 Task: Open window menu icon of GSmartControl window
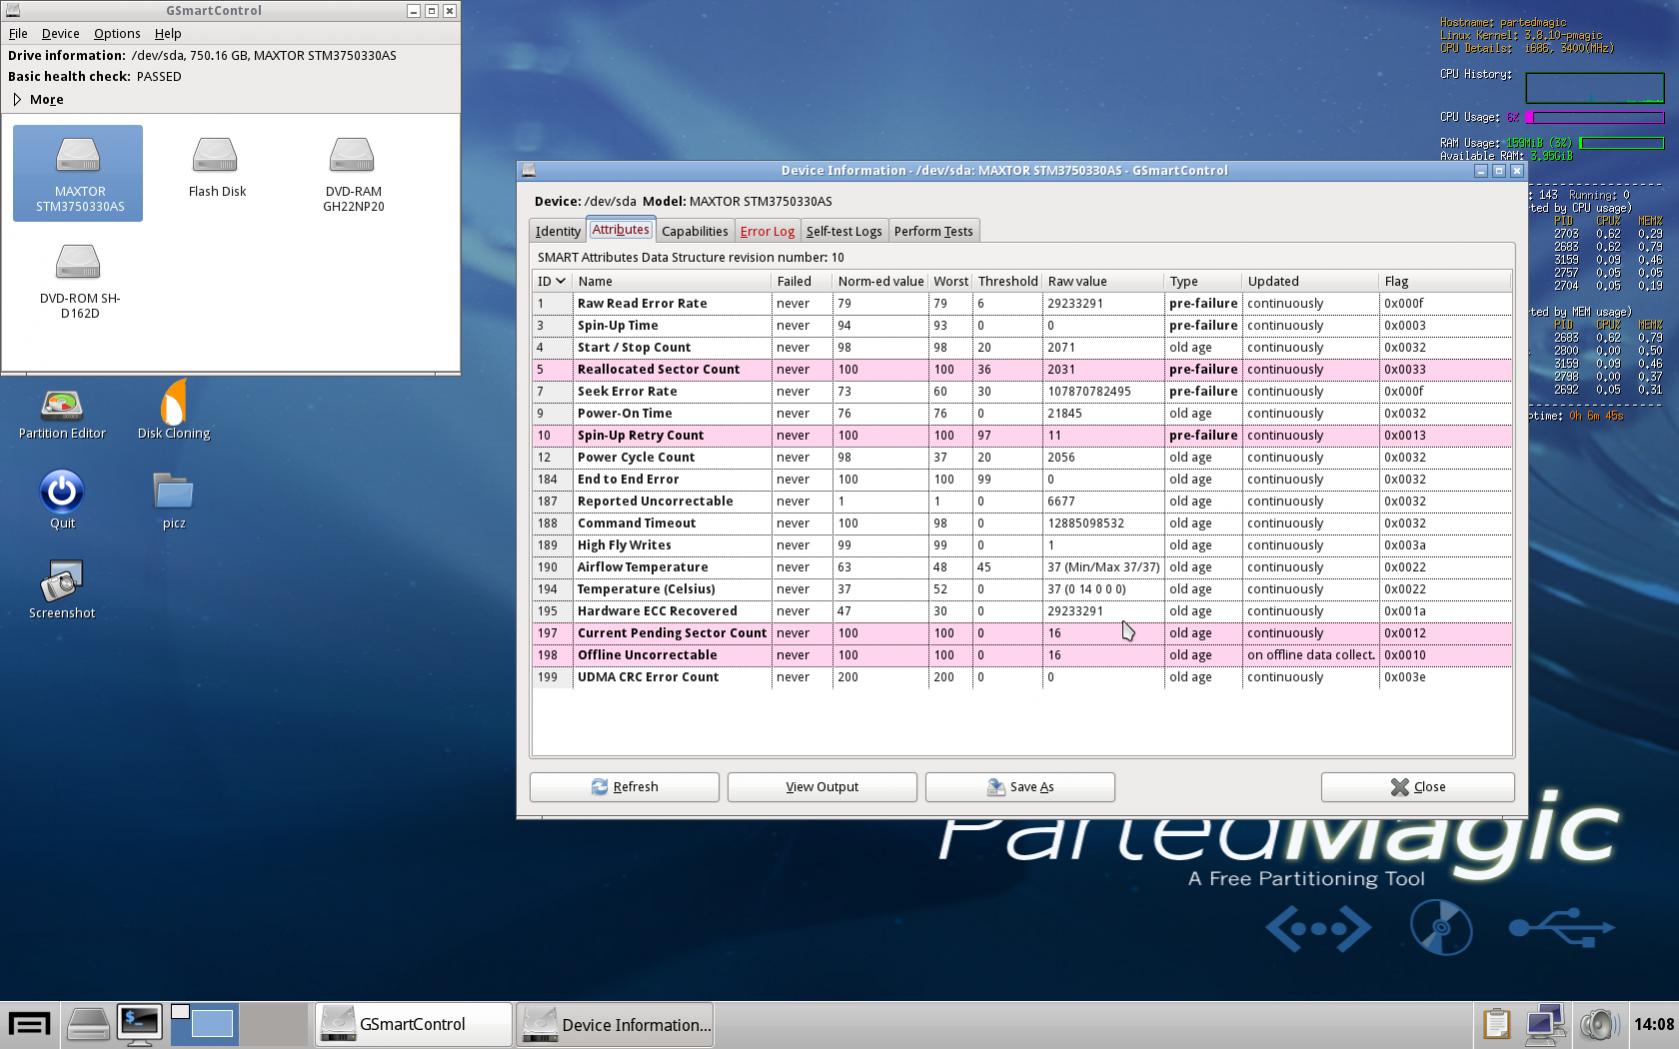pyautogui.click(x=13, y=10)
